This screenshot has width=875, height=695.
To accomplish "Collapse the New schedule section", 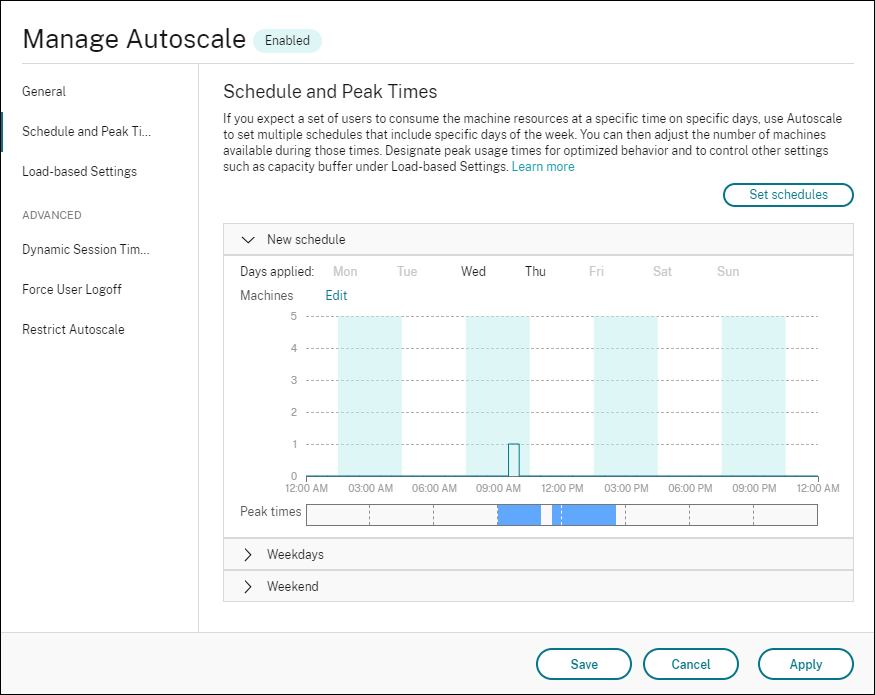I will click(248, 239).
